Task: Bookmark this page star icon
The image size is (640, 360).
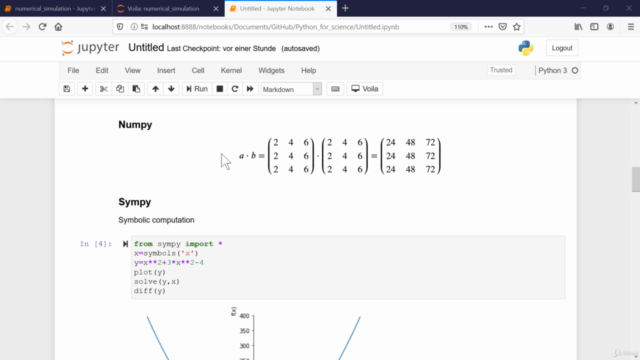Action: pos(517,27)
